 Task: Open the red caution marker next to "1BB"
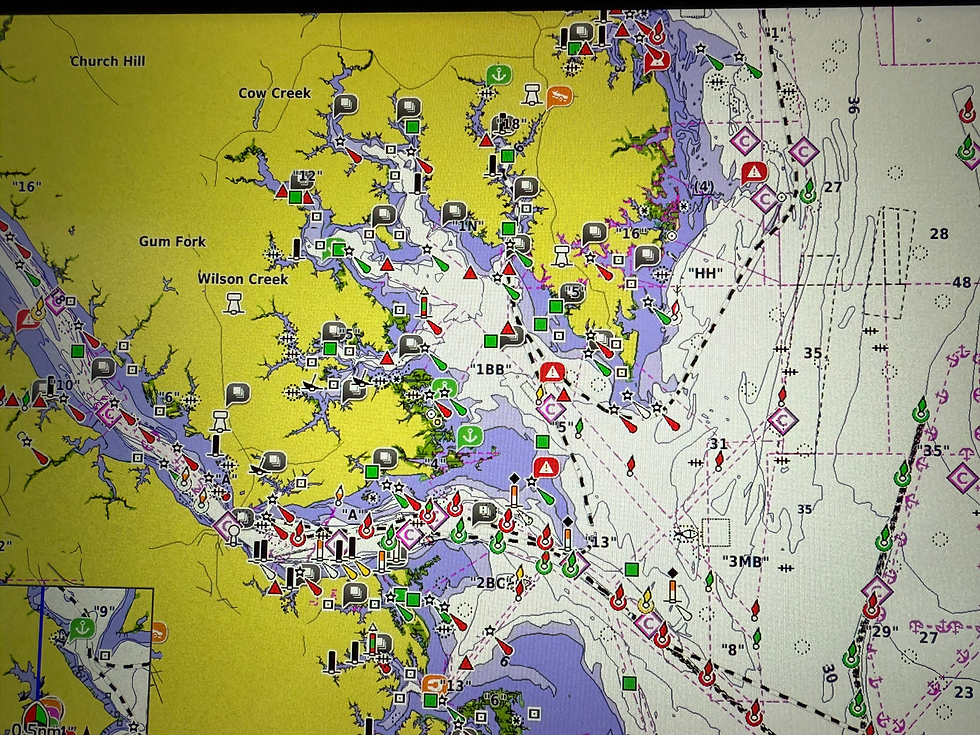click(x=552, y=373)
